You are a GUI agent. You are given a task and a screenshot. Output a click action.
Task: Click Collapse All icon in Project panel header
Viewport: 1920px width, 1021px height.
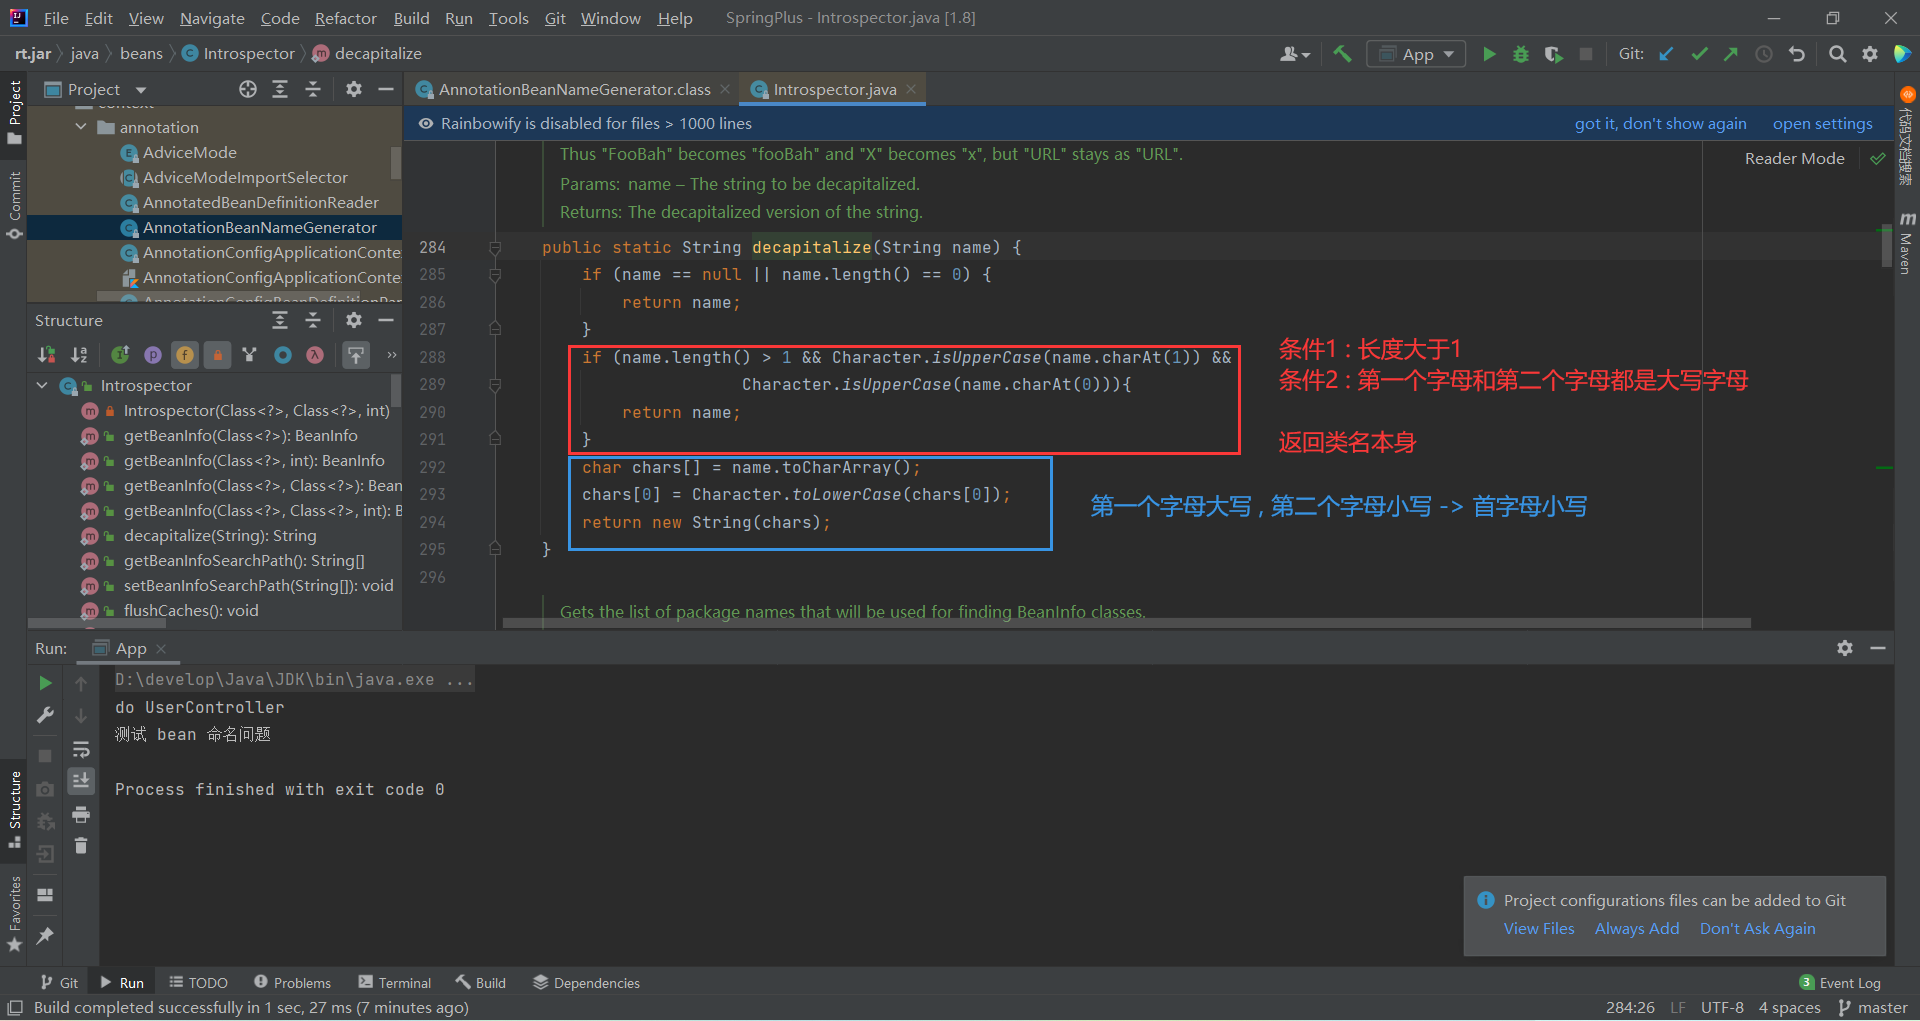[x=313, y=89]
